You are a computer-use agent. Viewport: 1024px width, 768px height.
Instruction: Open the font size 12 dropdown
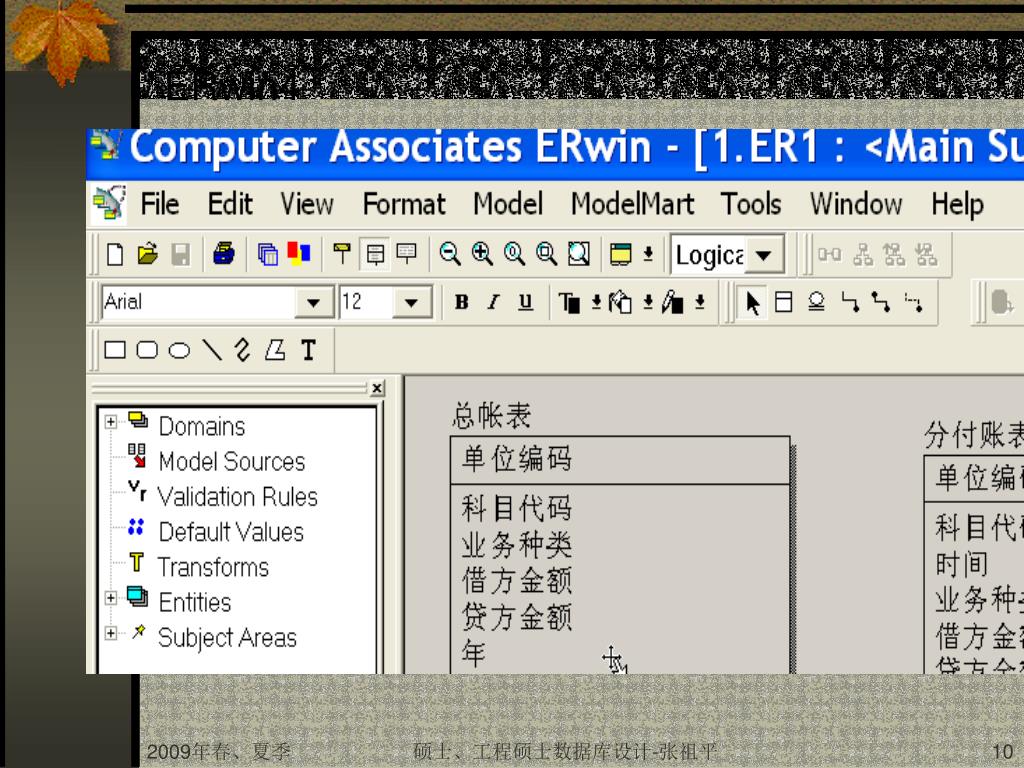coord(411,303)
